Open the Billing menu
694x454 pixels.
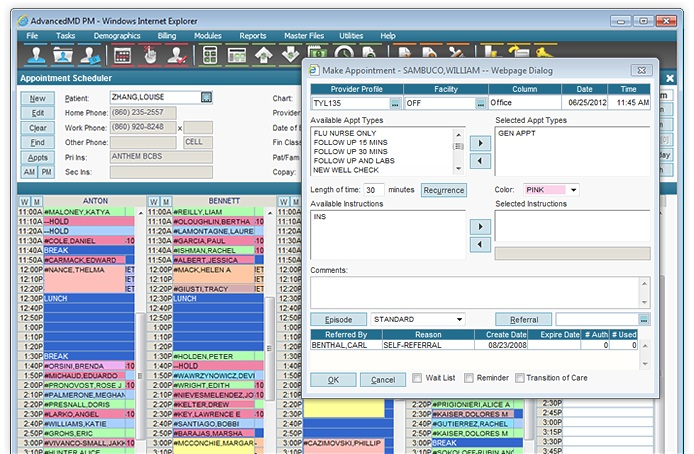167,36
